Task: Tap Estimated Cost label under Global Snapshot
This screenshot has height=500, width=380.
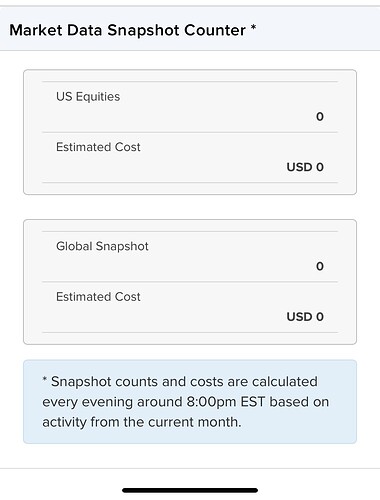Action: click(98, 297)
